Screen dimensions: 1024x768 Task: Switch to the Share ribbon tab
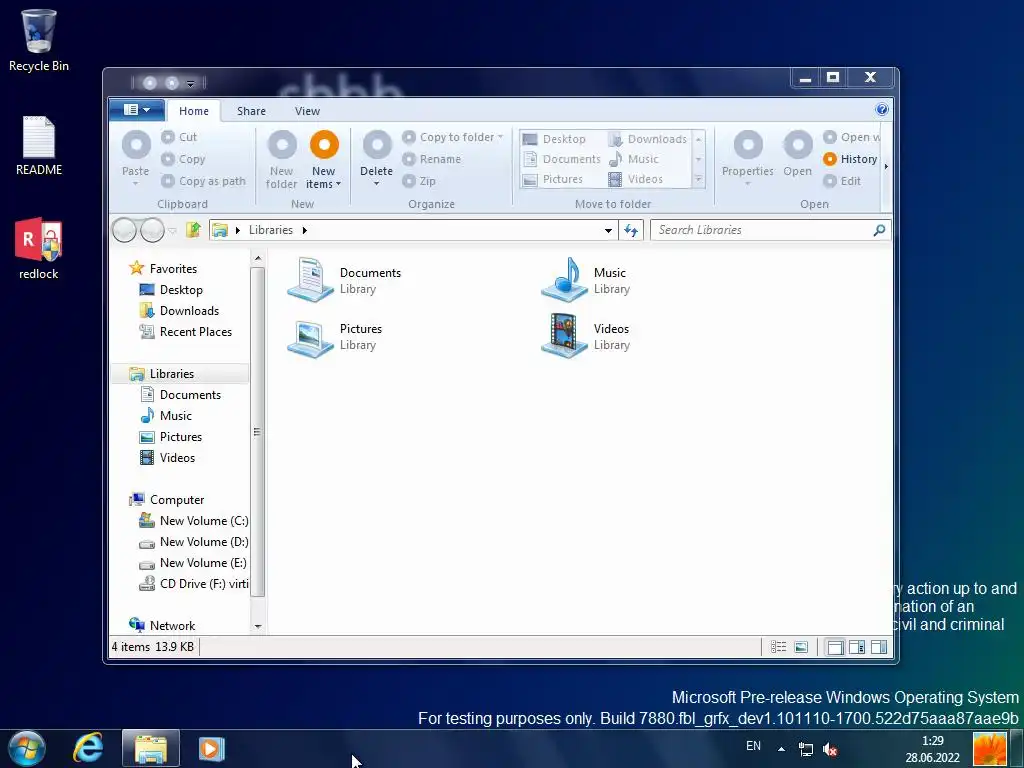(251, 111)
